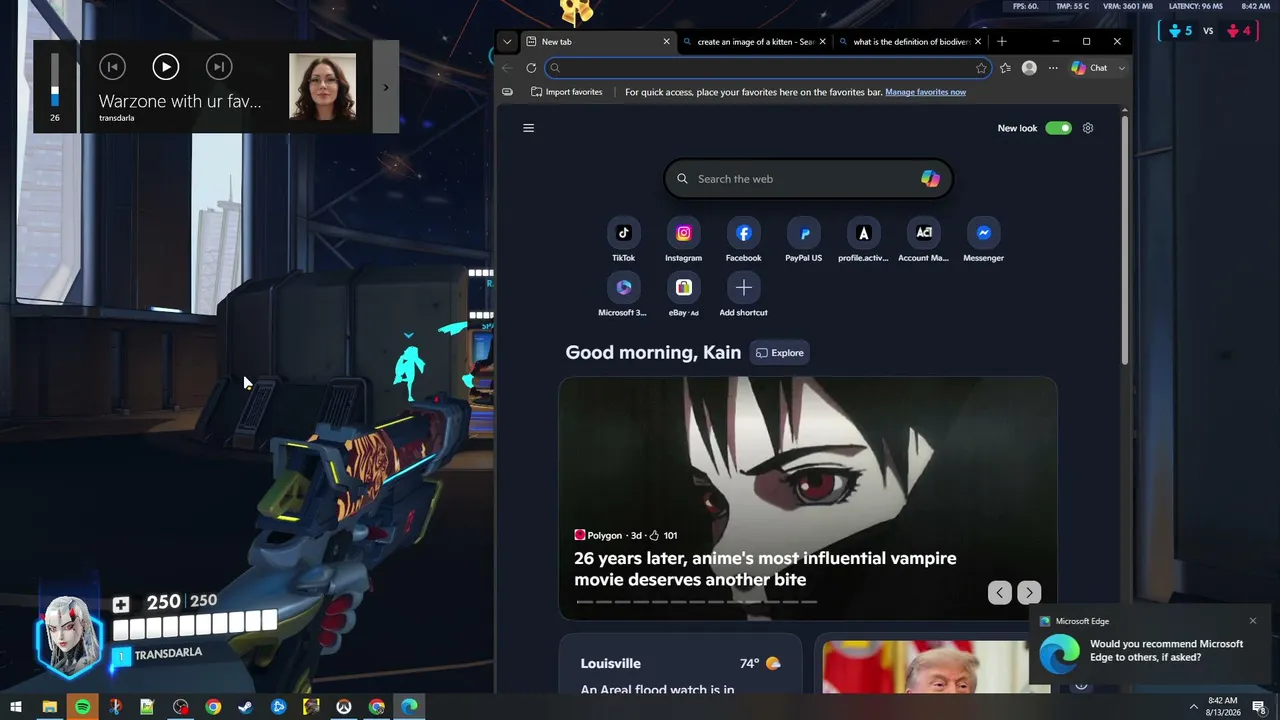Open a new browser tab
The height and width of the screenshot is (720, 1280).
1002,42
